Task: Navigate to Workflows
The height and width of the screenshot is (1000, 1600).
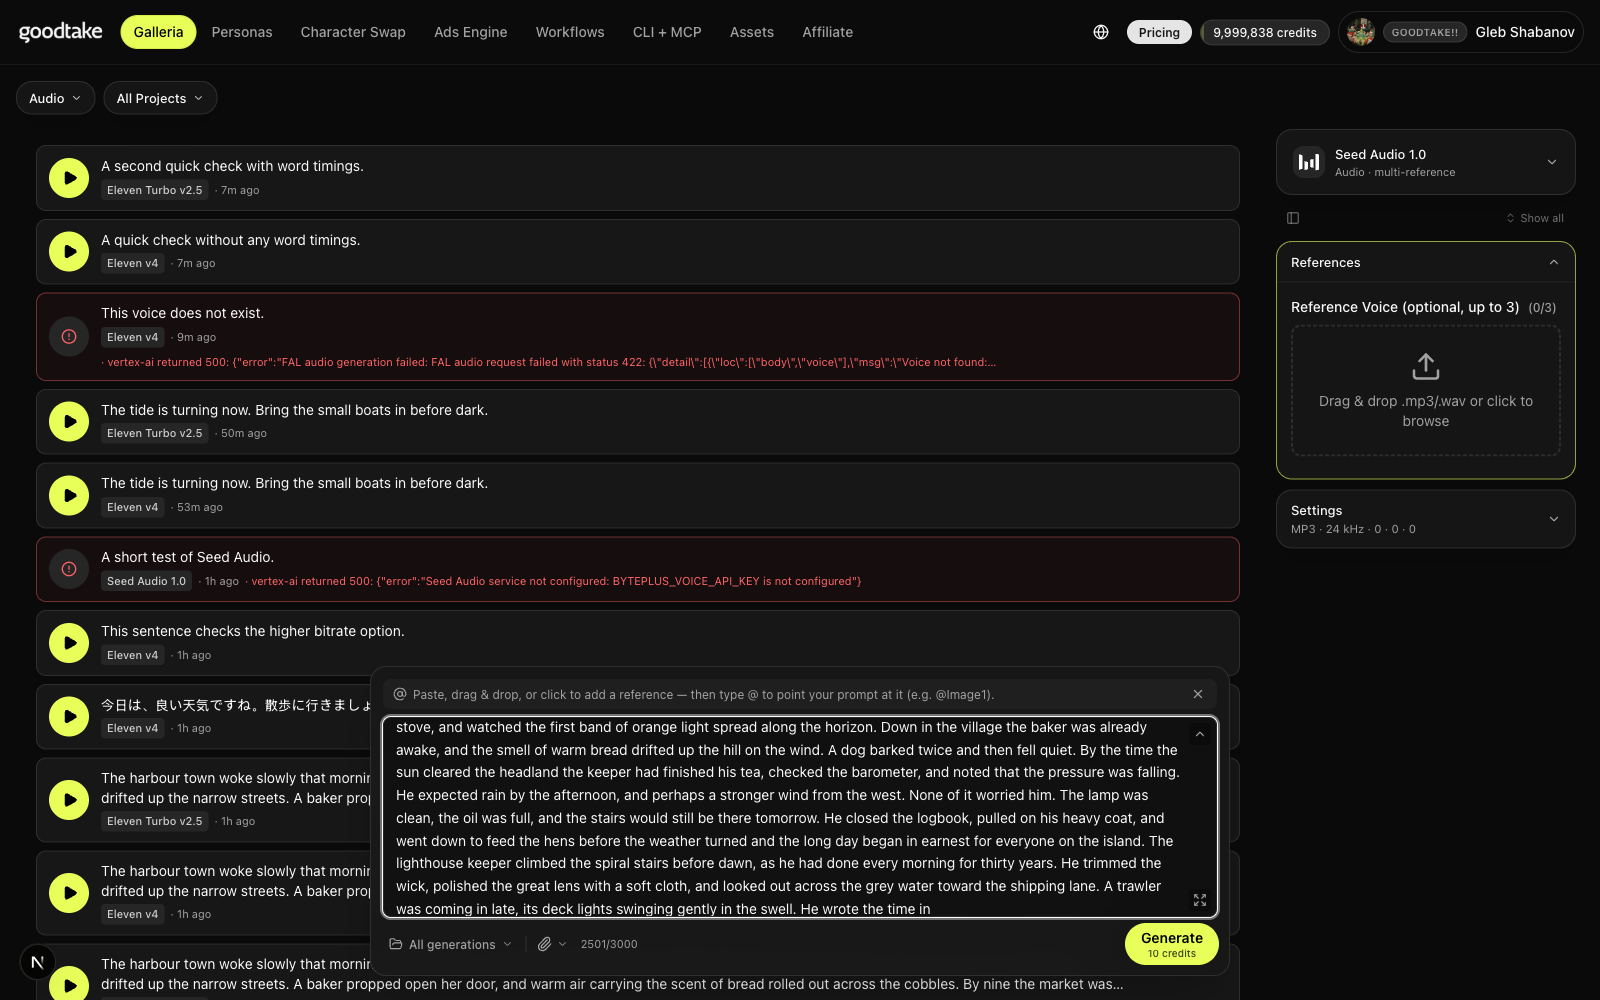Action: tap(570, 32)
